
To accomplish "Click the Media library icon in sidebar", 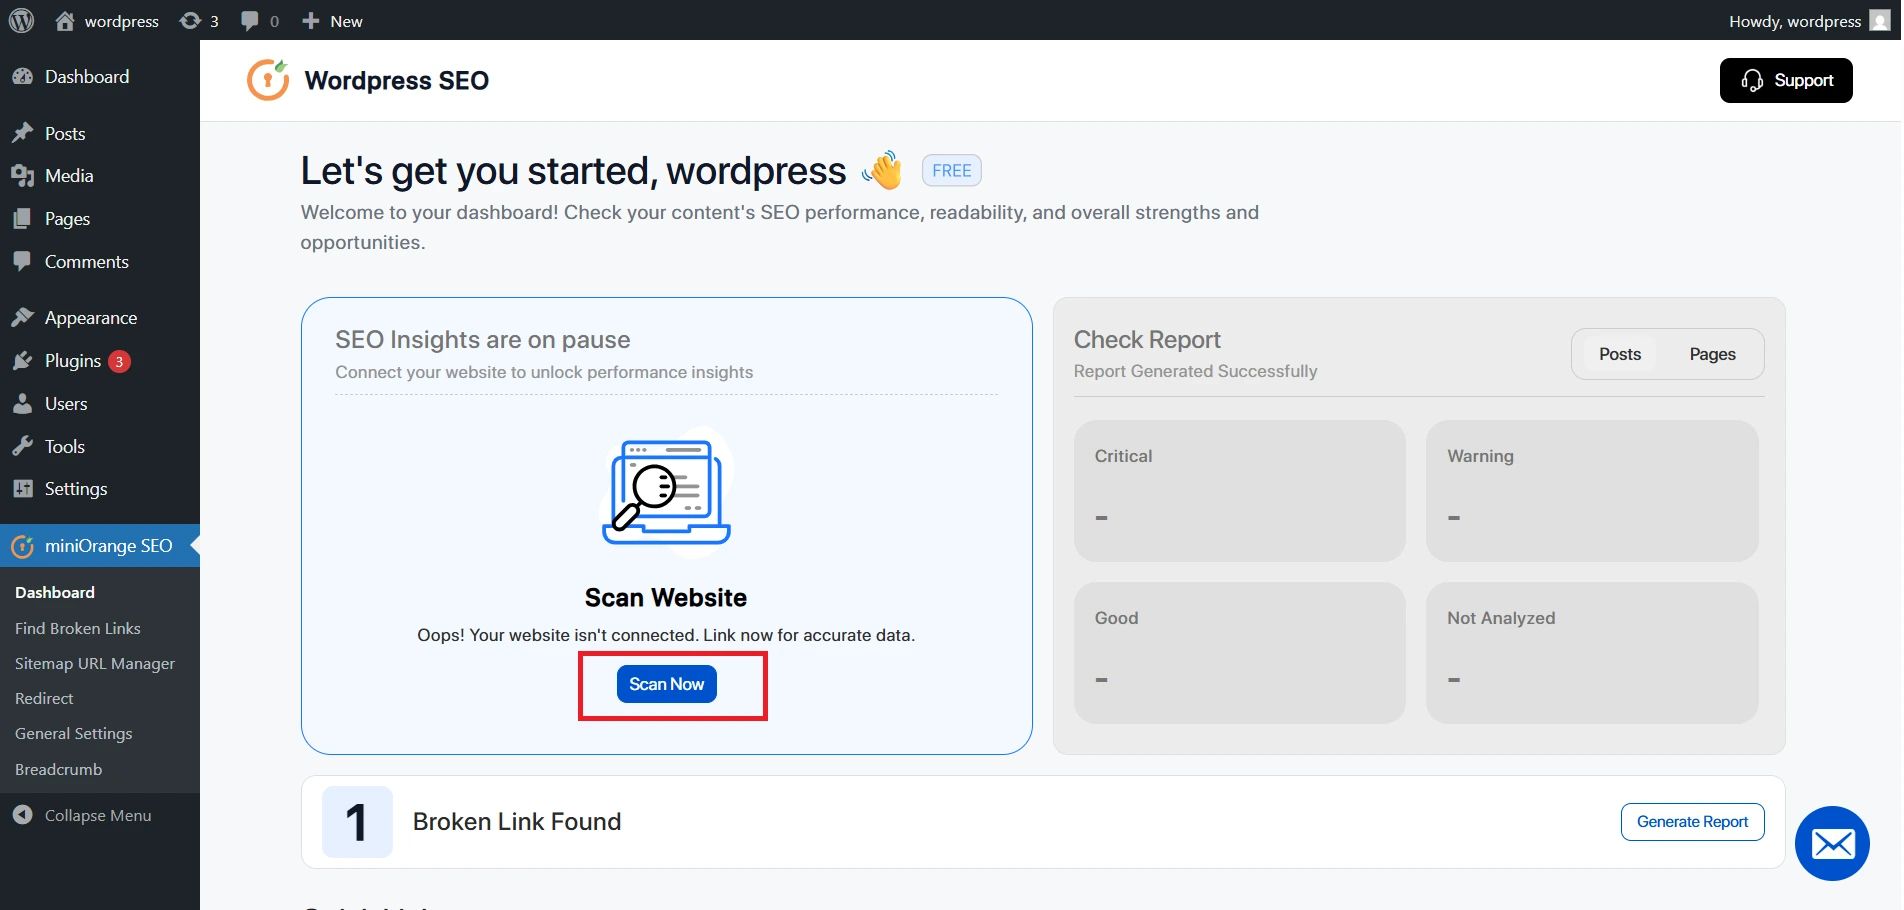I will click(24, 175).
